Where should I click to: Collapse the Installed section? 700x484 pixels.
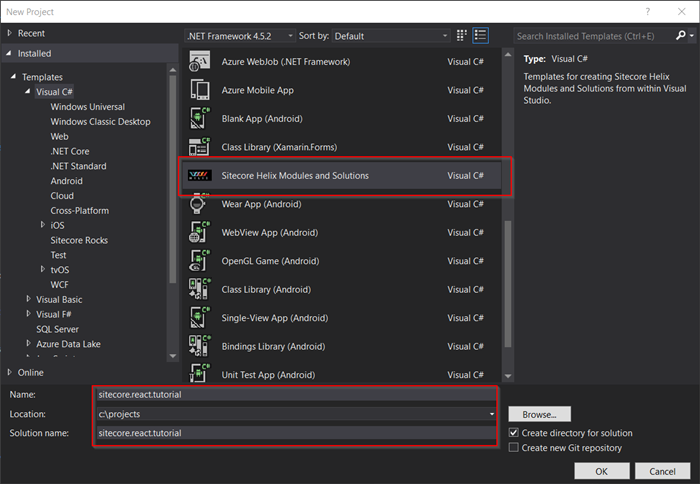[9, 53]
